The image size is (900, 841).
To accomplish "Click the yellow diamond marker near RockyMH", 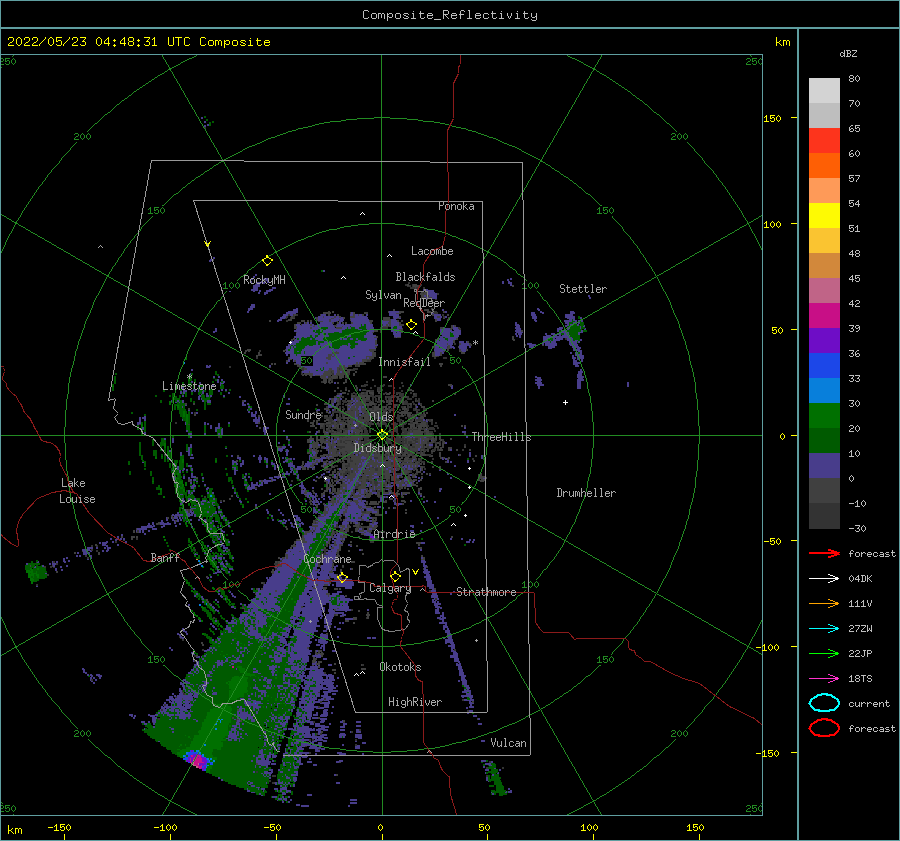I will click(x=267, y=261).
